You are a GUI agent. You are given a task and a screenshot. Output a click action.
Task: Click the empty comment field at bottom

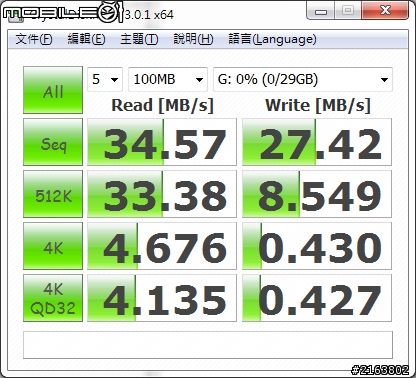(208, 345)
